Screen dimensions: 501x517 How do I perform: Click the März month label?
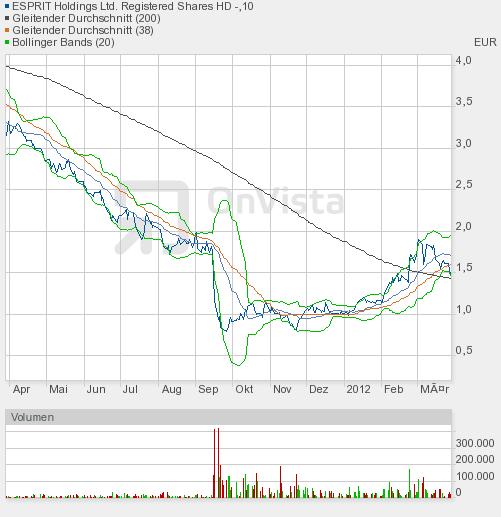[x=435, y=389]
